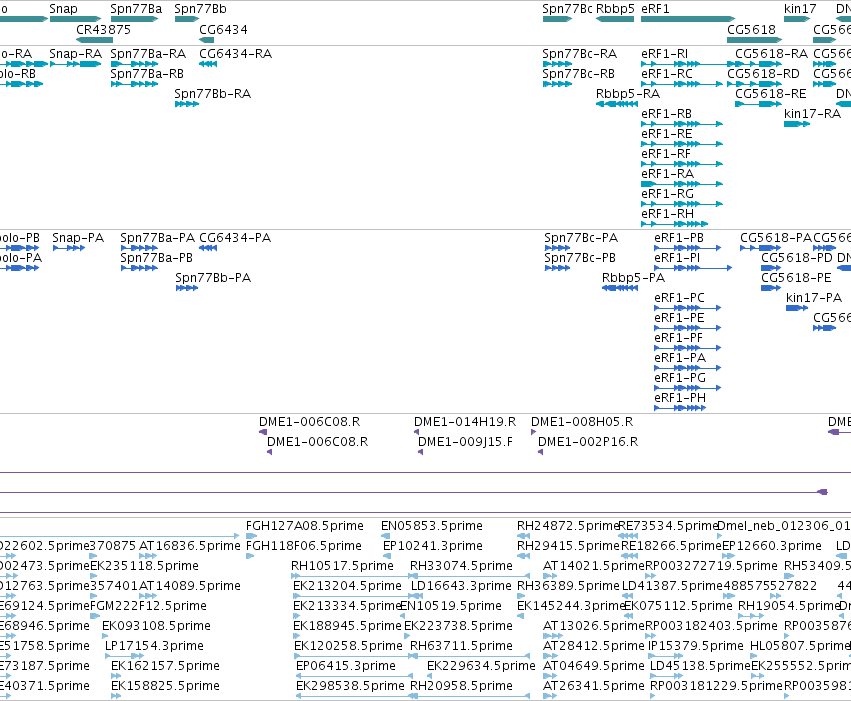851x701 pixels.
Task: Select protein CG5618-PE
Action: [x=771, y=288]
